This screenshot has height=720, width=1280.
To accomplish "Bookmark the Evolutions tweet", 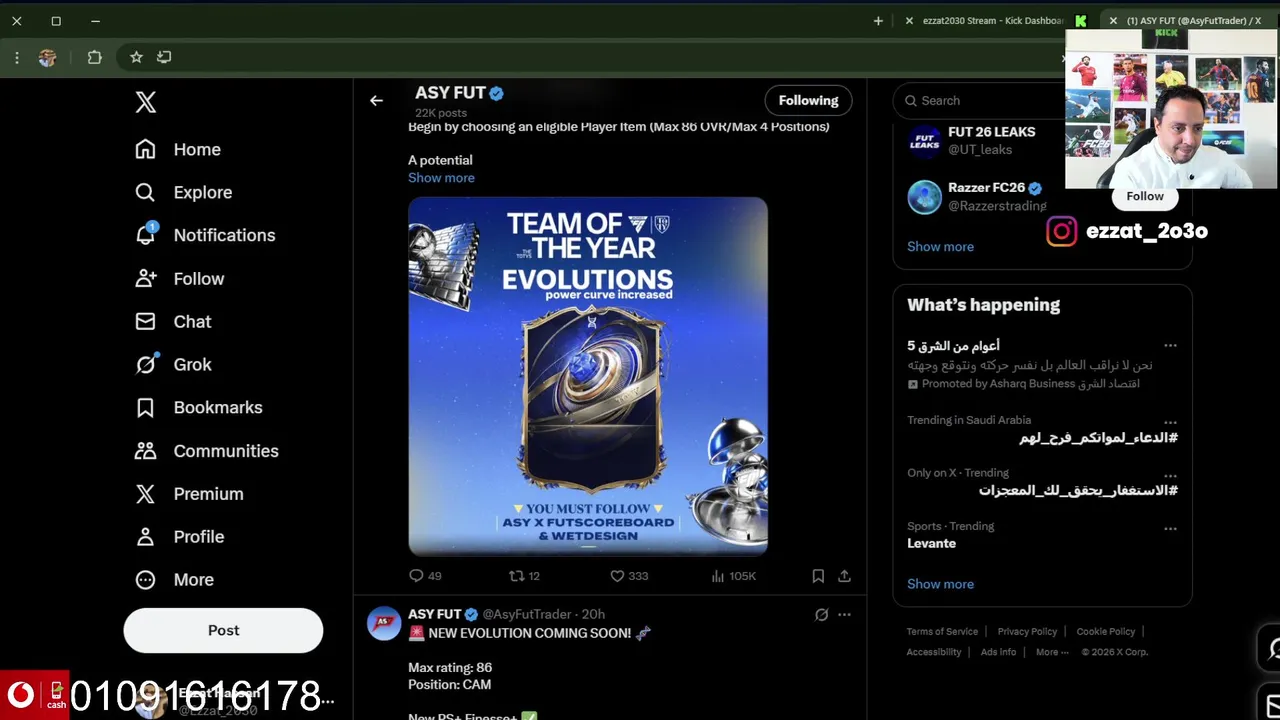I will pyautogui.click(x=818, y=576).
